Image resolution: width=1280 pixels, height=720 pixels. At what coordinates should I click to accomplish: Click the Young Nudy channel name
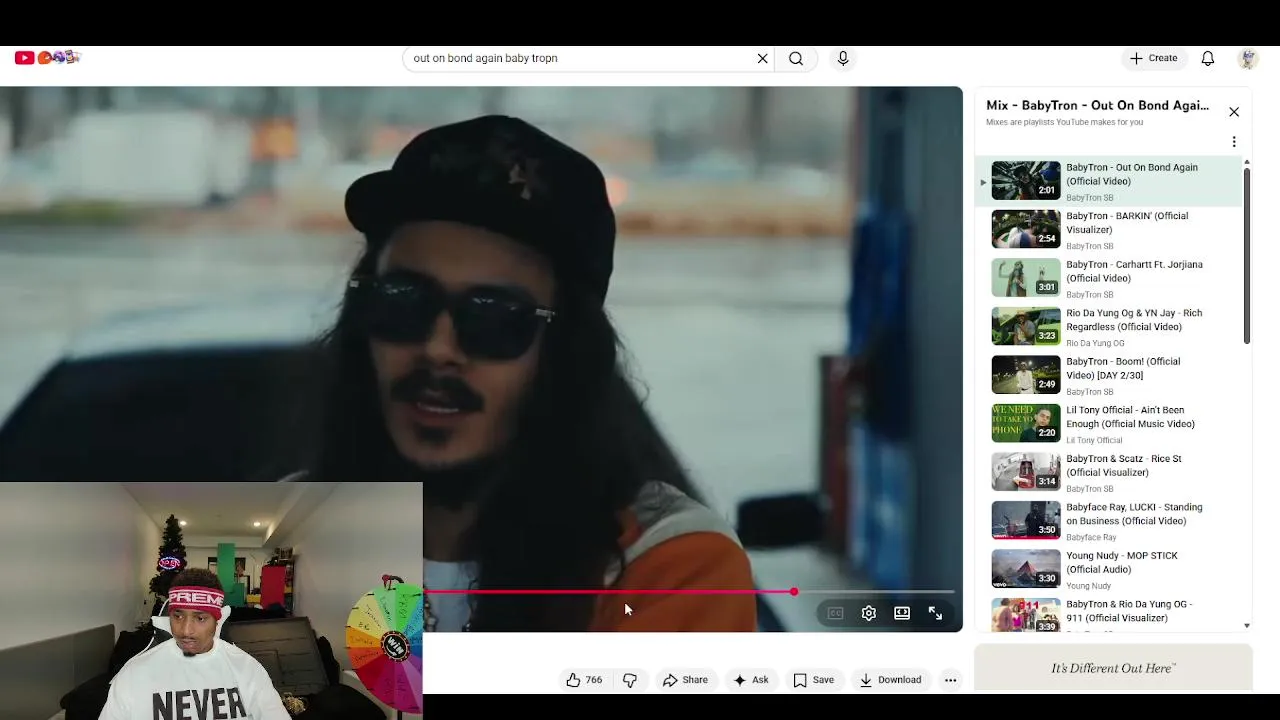click(x=1089, y=586)
